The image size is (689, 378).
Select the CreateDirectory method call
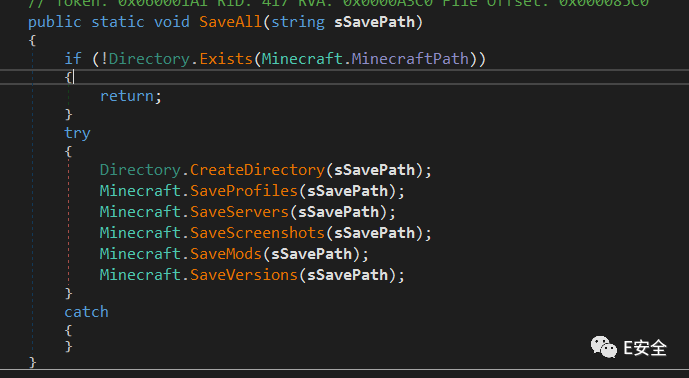click(x=257, y=170)
